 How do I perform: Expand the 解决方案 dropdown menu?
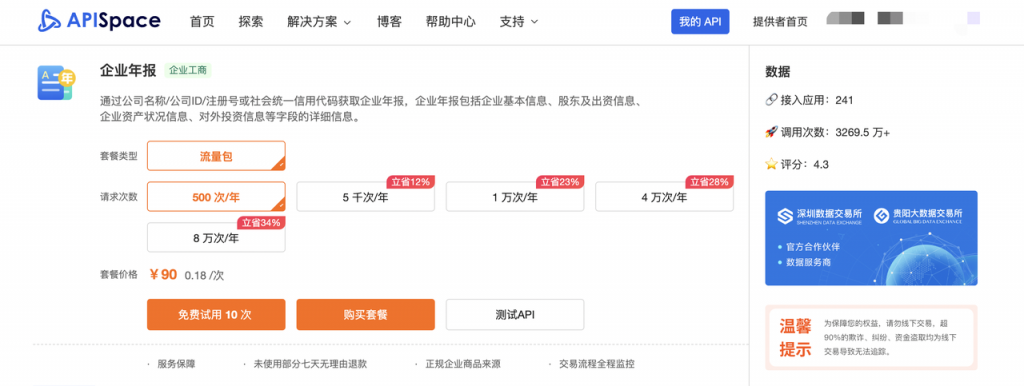319,22
